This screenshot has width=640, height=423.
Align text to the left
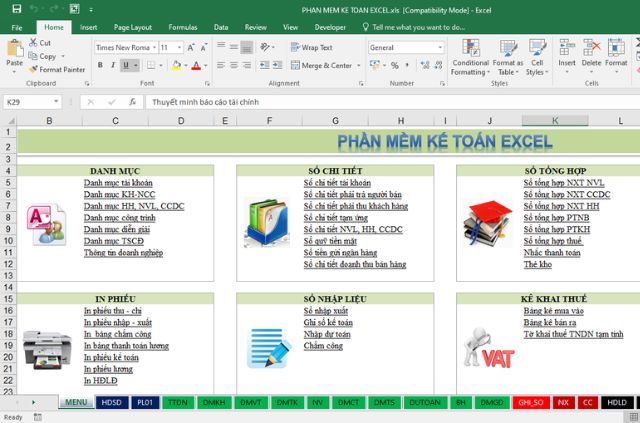click(x=221, y=65)
